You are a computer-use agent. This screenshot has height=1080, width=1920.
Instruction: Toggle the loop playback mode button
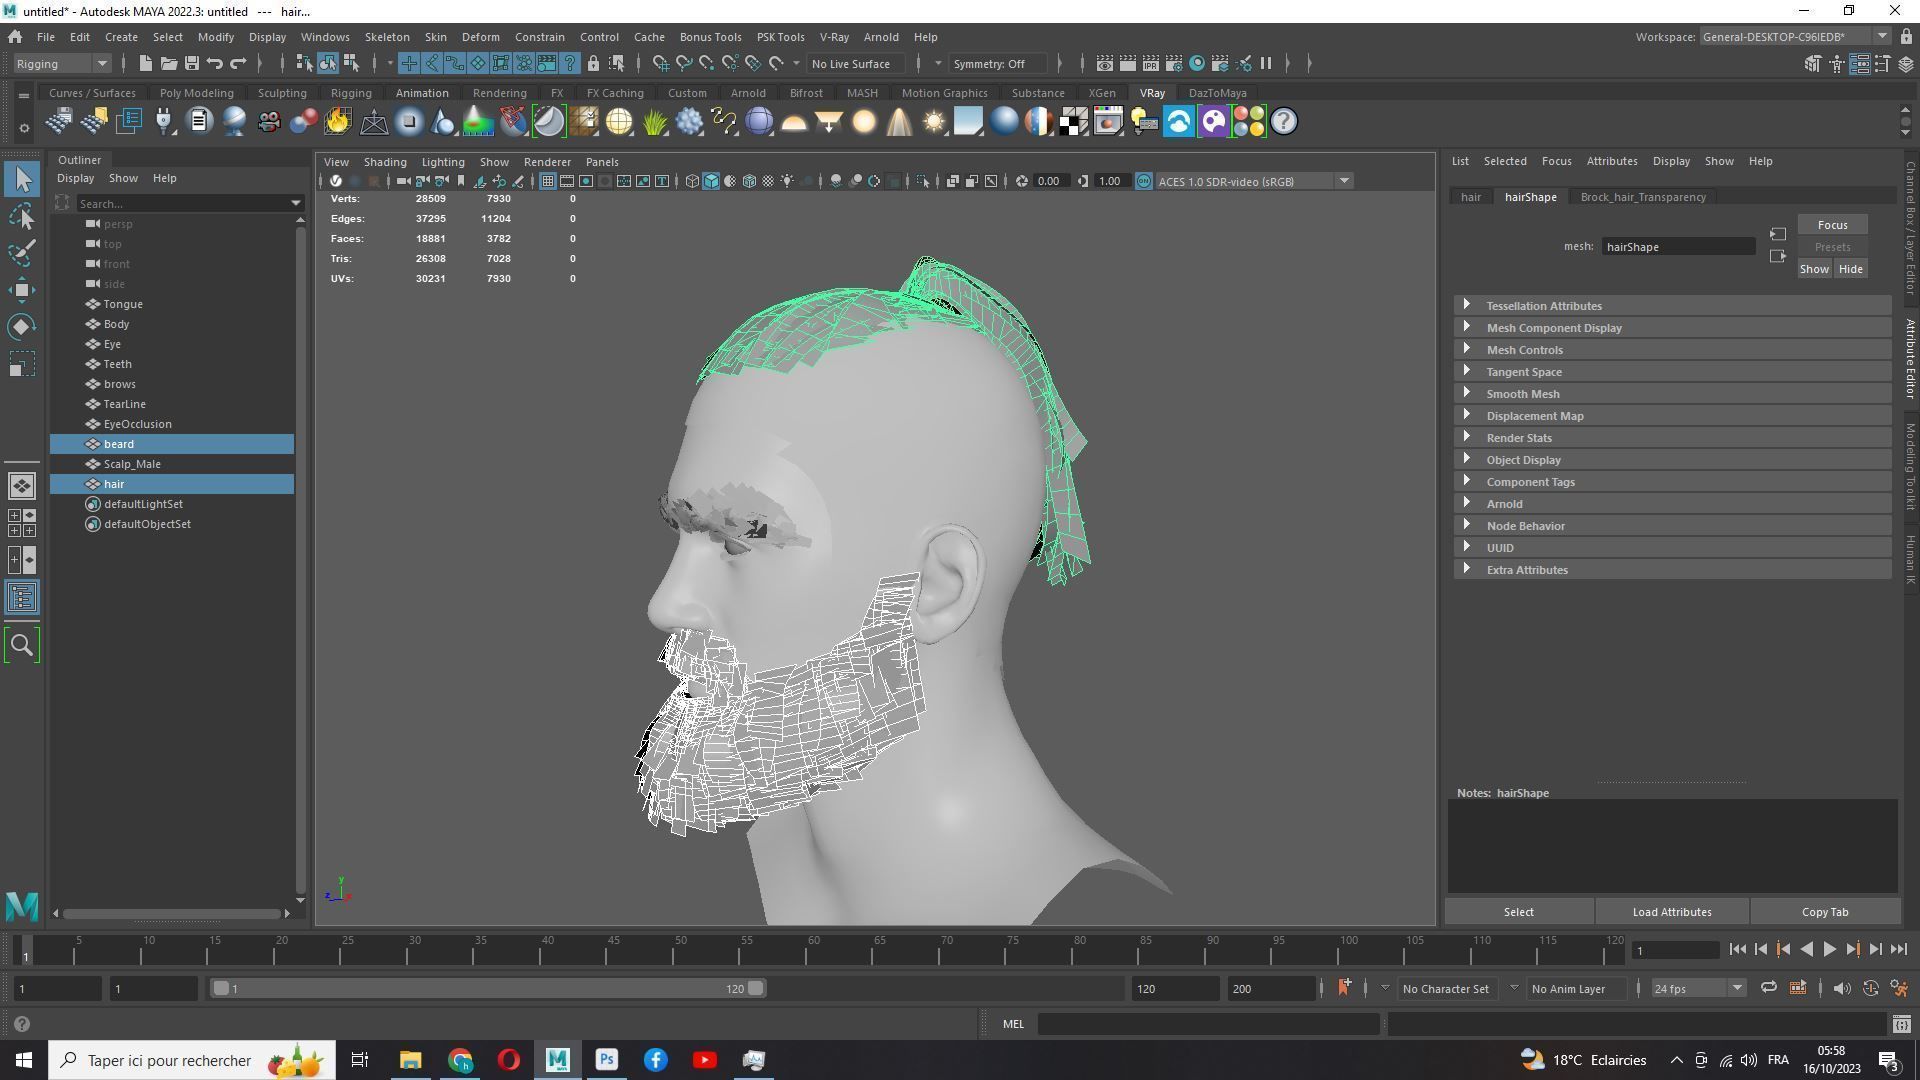[1768, 988]
